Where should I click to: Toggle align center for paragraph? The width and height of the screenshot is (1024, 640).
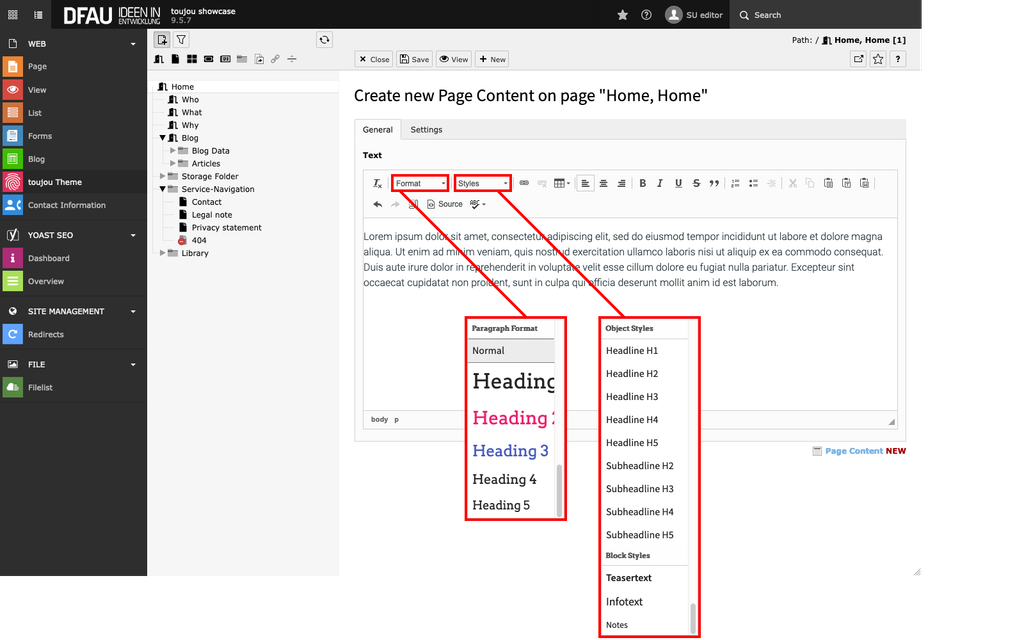[x=603, y=183]
